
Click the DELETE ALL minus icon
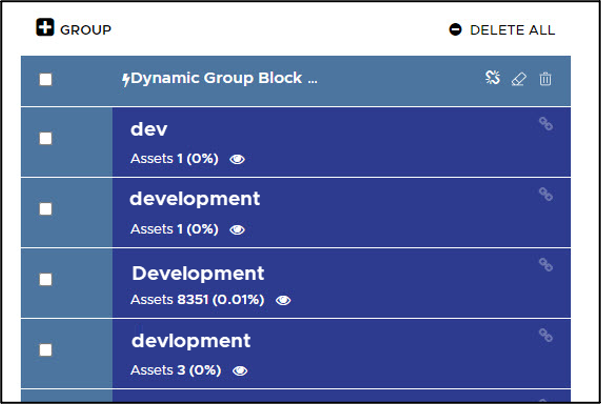point(455,30)
